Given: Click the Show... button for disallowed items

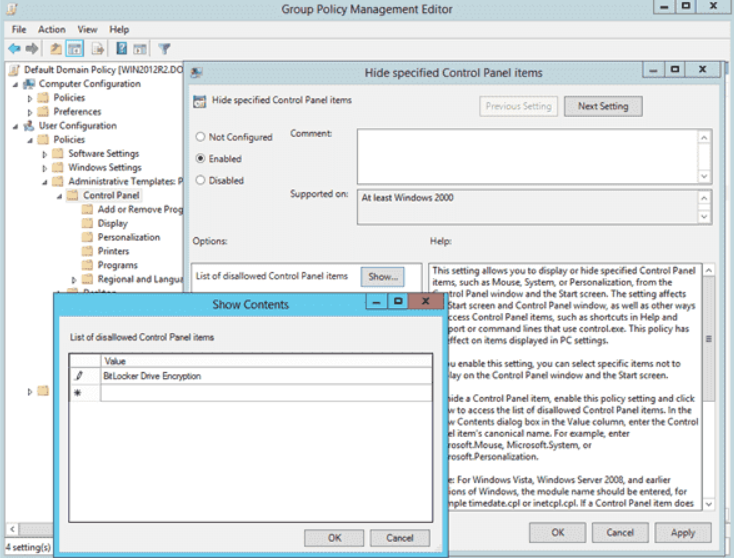Looking at the screenshot, I should 382,277.
